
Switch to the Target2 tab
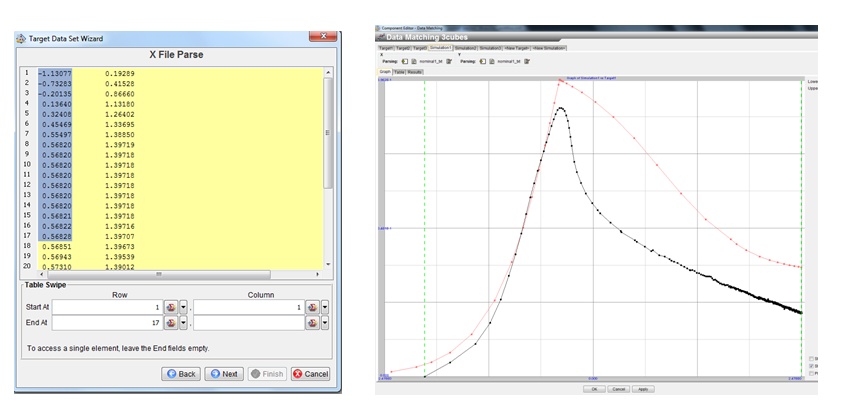coord(403,48)
